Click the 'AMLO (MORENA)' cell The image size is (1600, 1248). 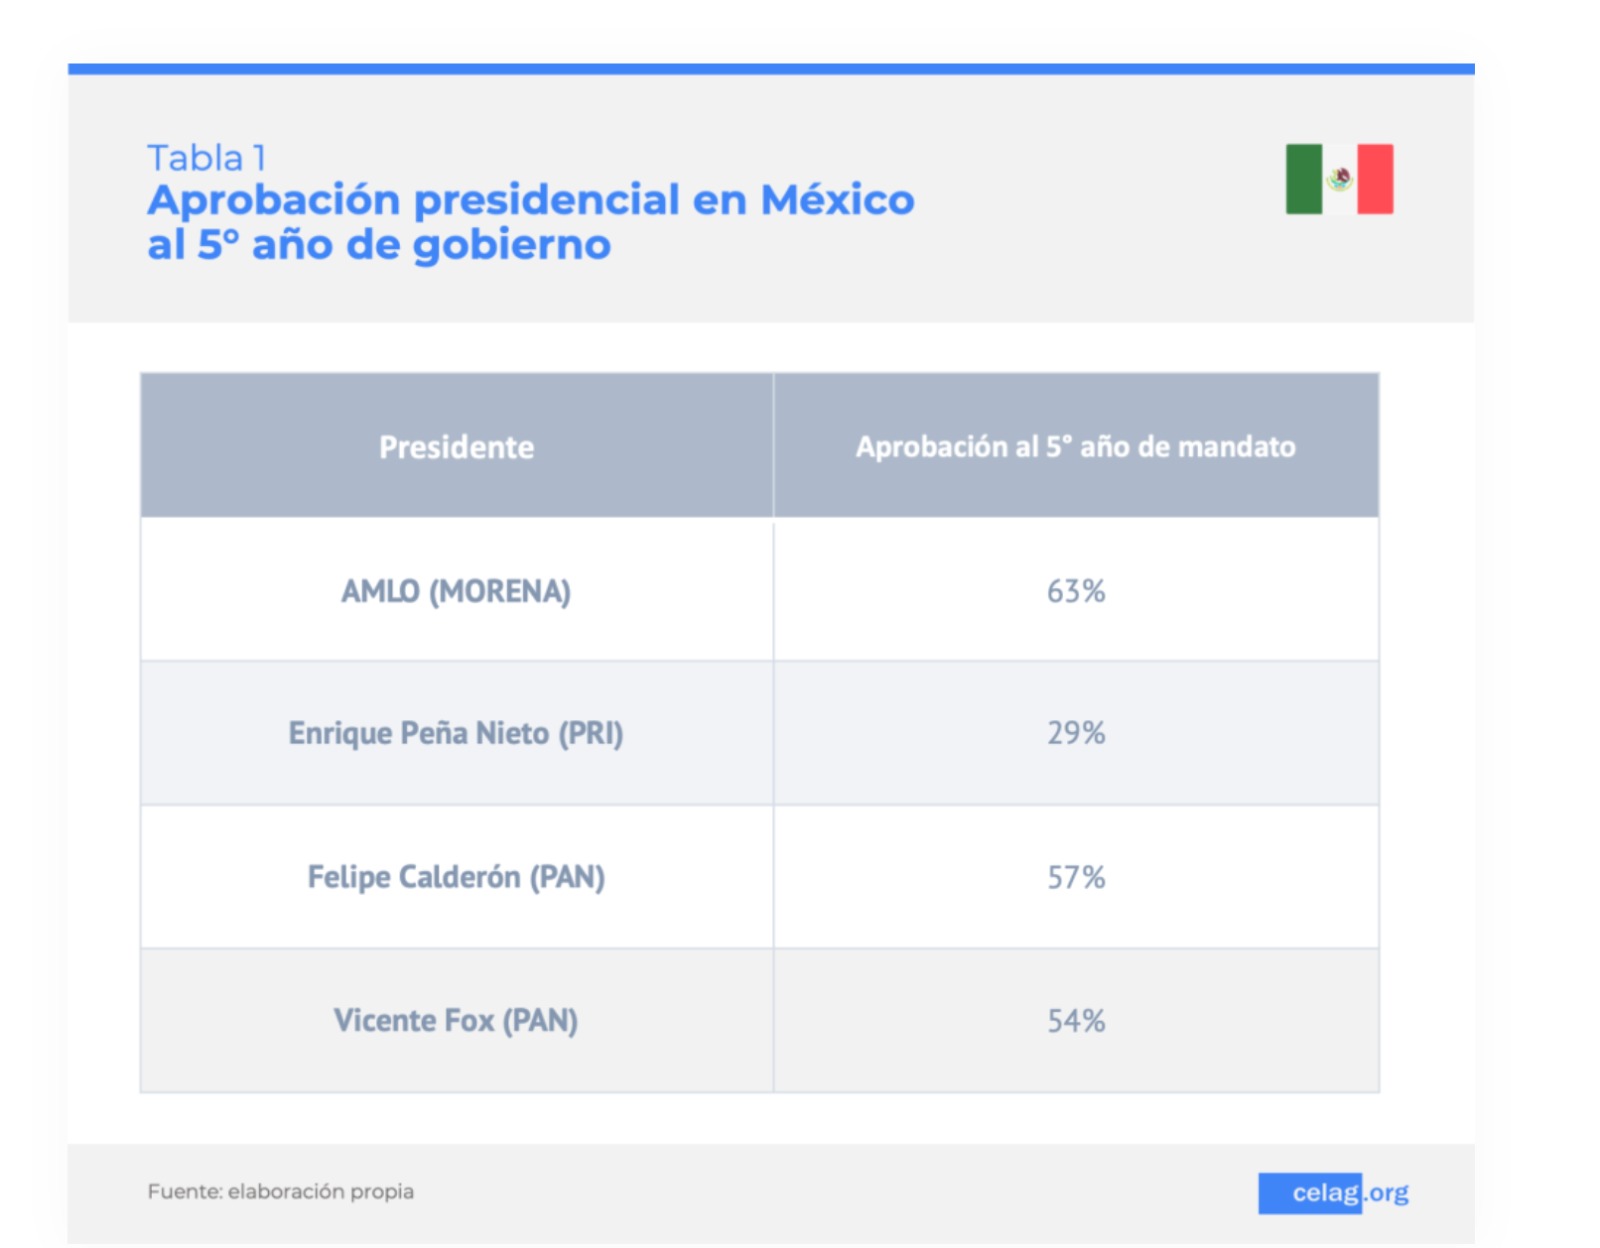click(456, 591)
